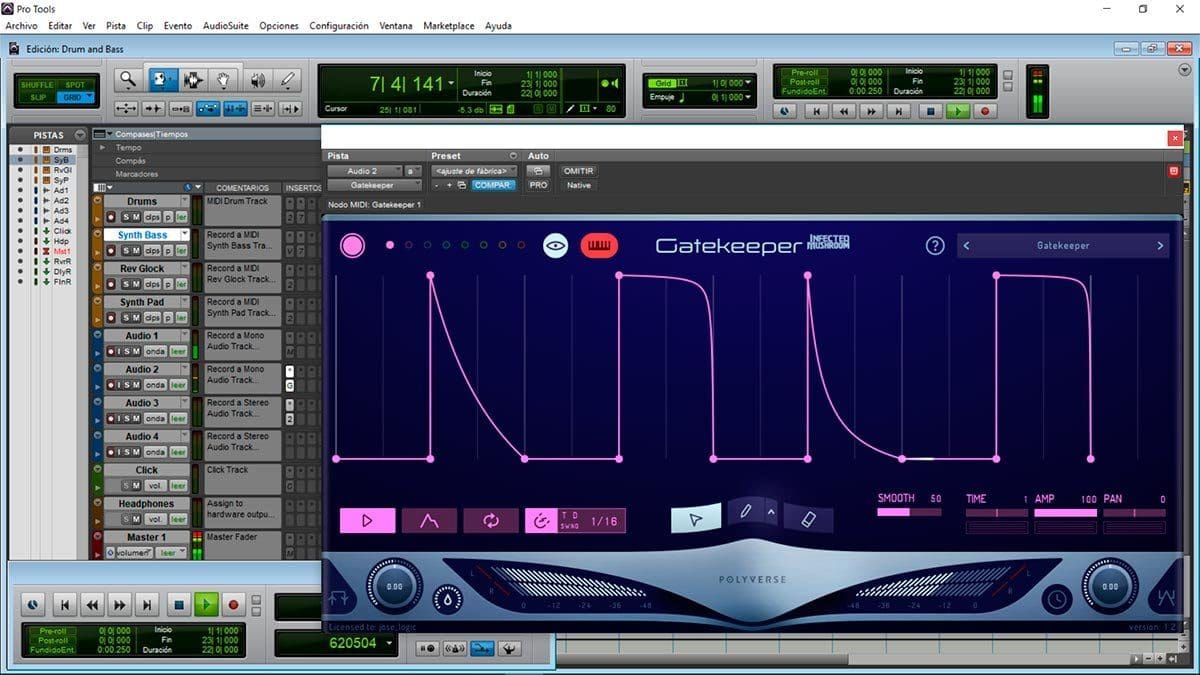Open the Archivo menu
Viewport: 1200px width, 675px height.
click(x=21, y=26)
